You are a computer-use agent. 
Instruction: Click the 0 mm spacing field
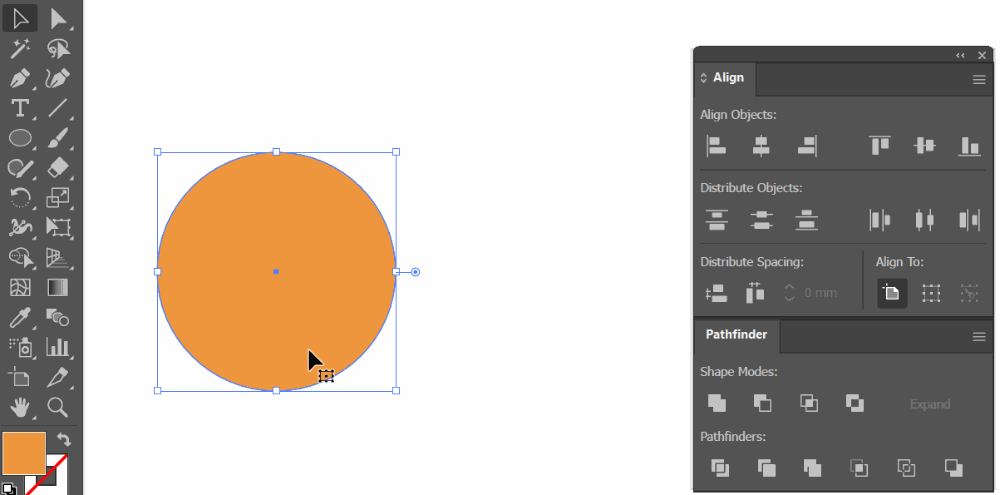(820, 293)
